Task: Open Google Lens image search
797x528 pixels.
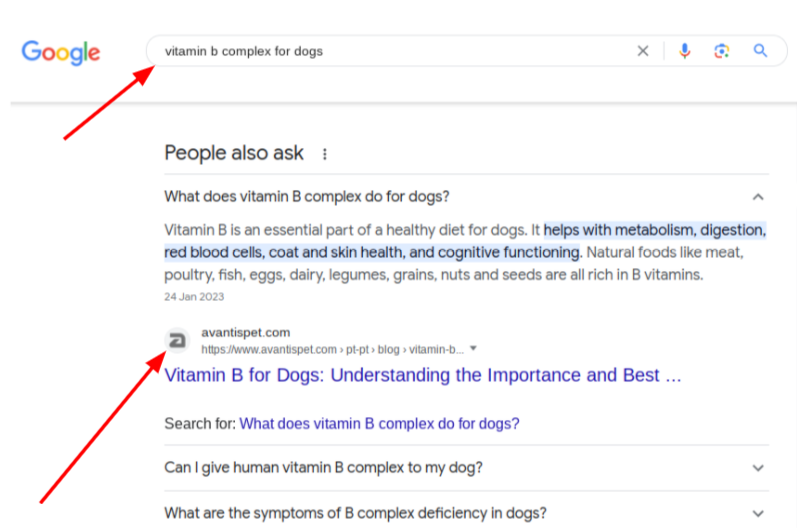Action: coord(721,51)
